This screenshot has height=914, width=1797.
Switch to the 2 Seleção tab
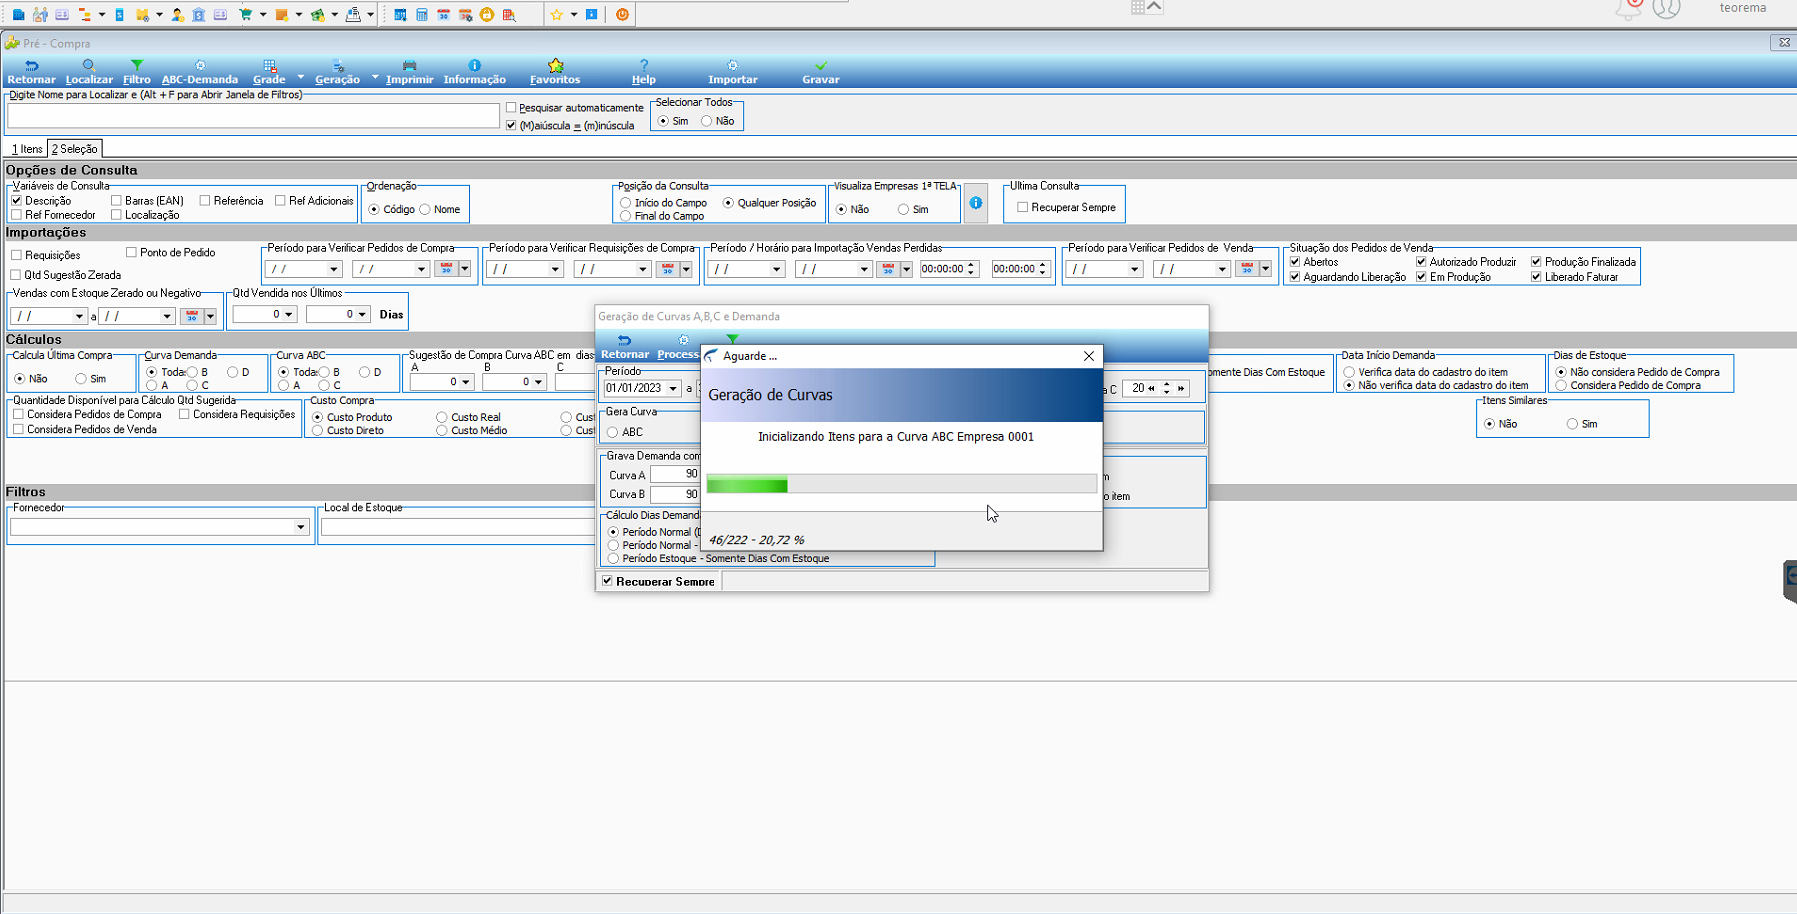pyautogui.click(x=75, y=149)
